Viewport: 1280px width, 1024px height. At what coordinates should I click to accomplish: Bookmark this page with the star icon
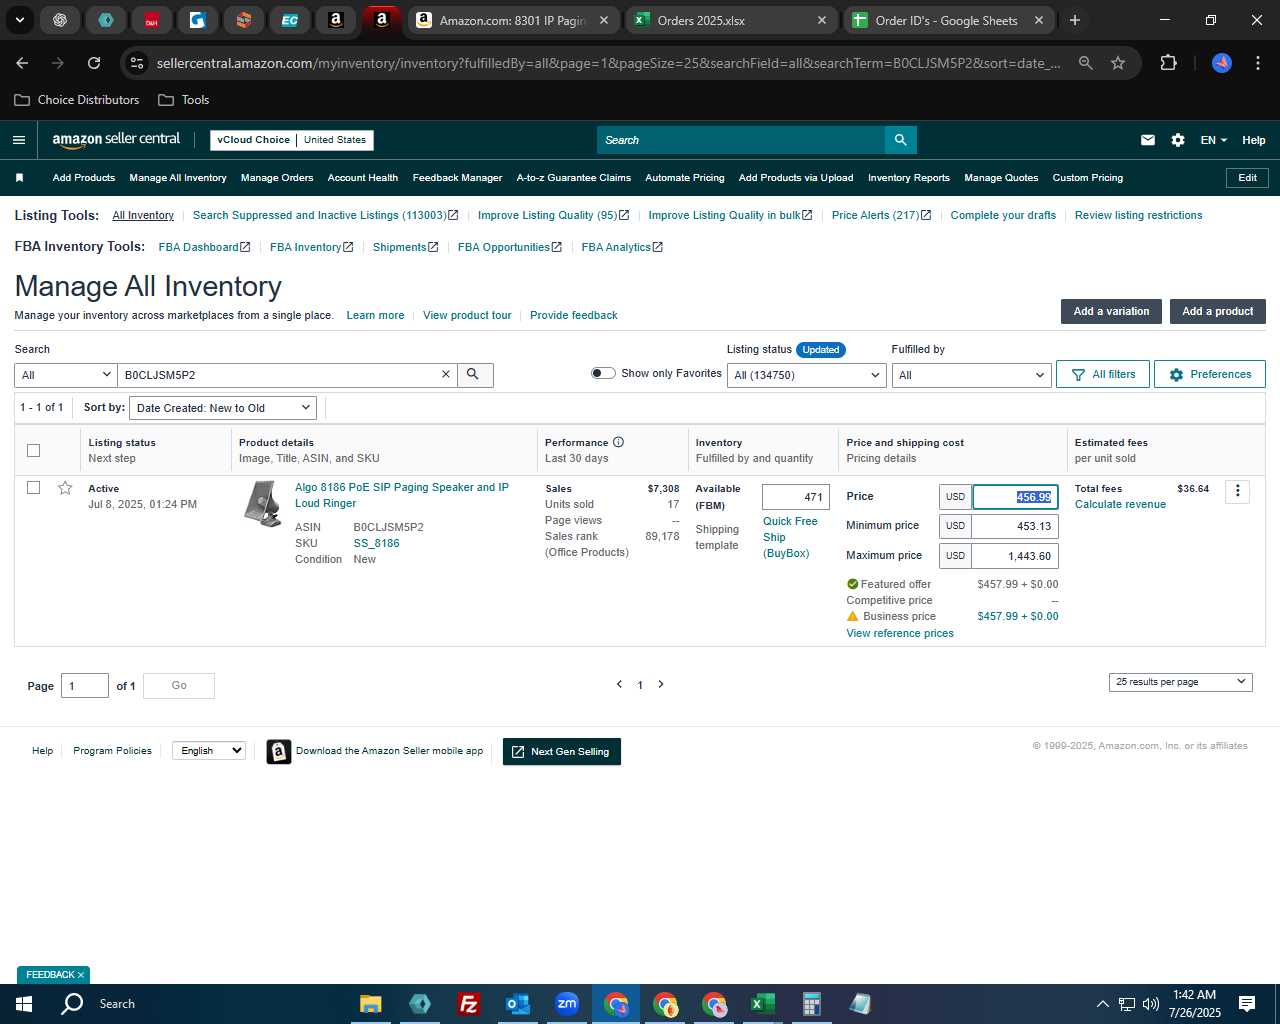pyautogui.click(x=1118, y=63)
